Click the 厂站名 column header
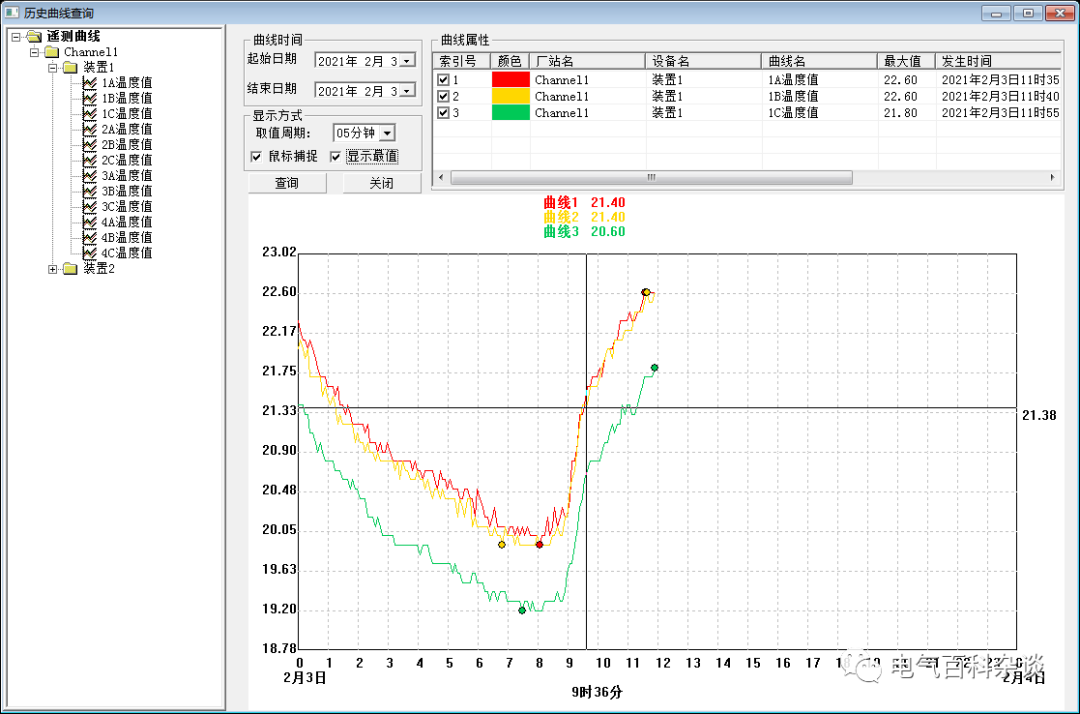 coord(588,61)
